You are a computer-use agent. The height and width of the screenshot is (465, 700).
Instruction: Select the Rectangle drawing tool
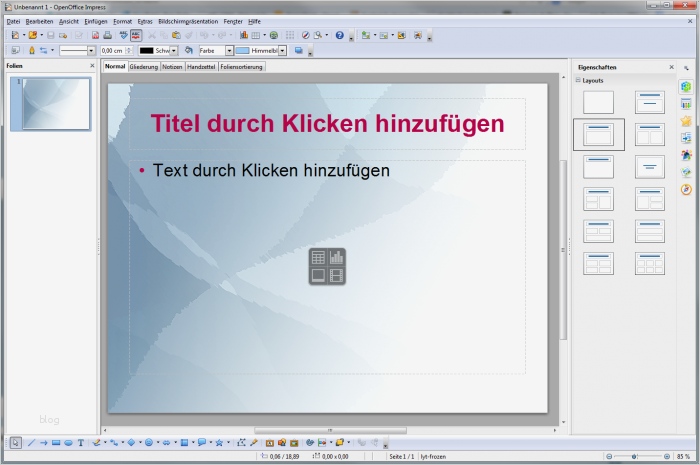click(x=56, y=443)
